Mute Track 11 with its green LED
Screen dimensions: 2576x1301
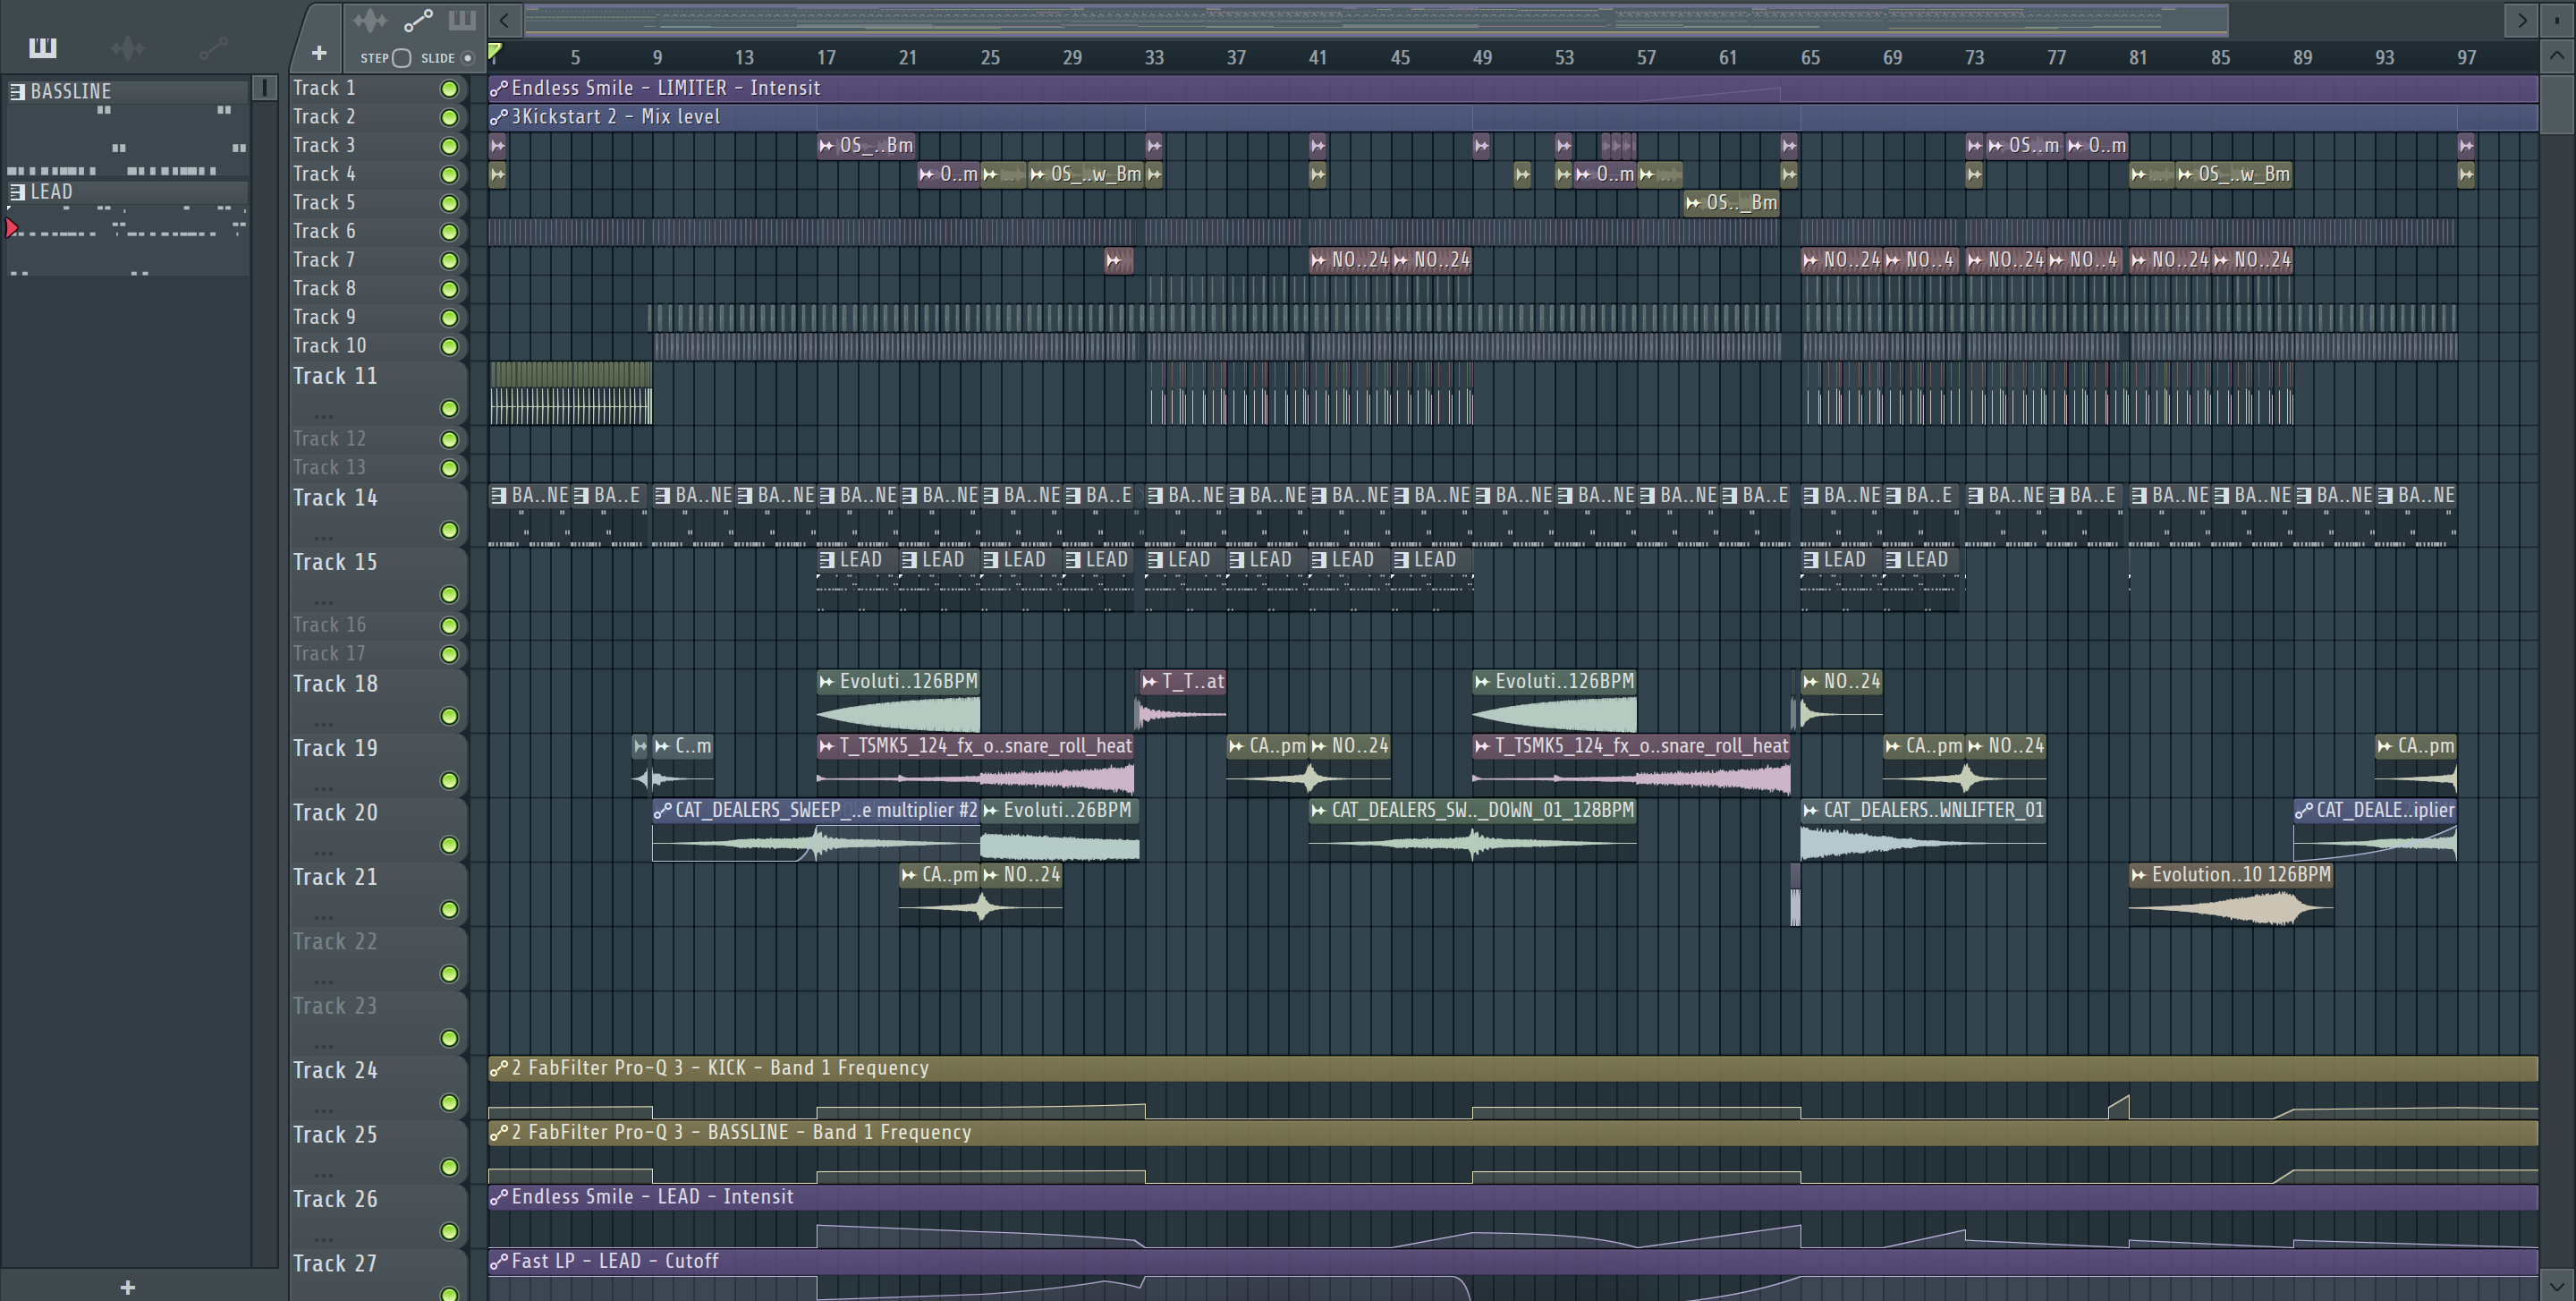(x=450, y=409)
